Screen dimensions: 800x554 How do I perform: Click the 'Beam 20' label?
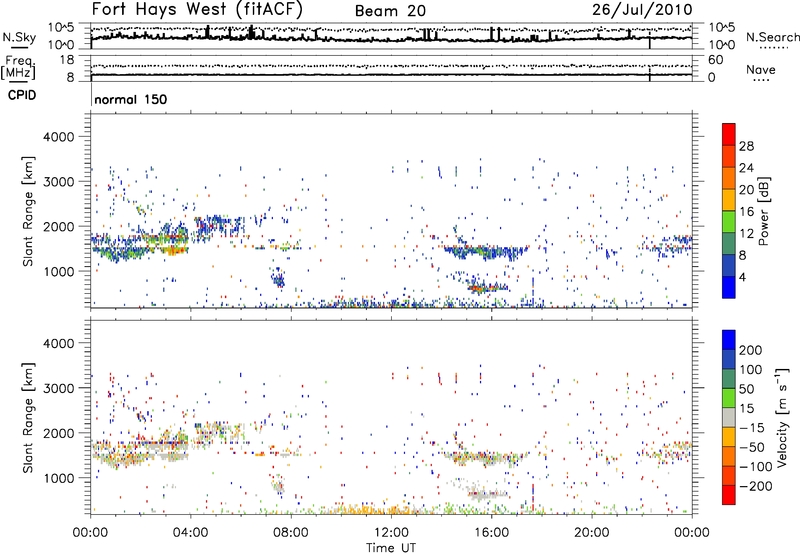tap(390, 11)
